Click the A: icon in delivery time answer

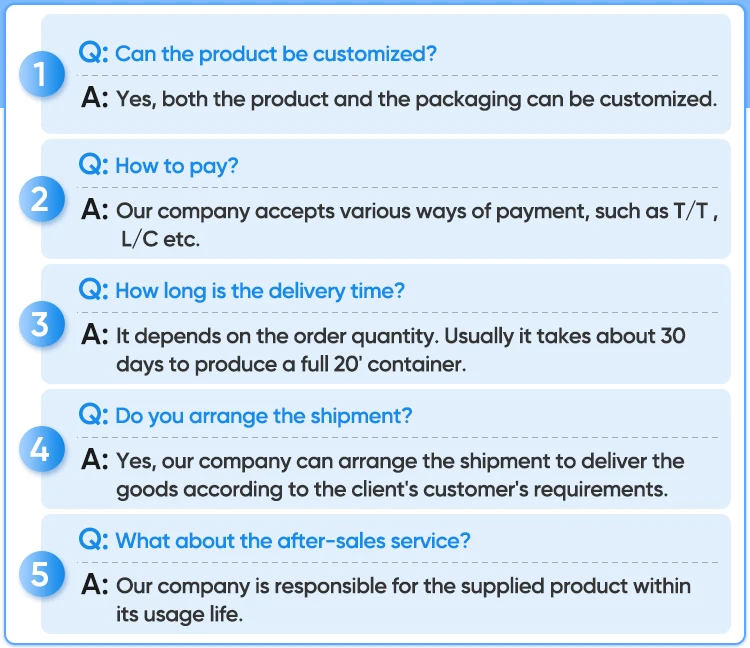click(95, 335)
